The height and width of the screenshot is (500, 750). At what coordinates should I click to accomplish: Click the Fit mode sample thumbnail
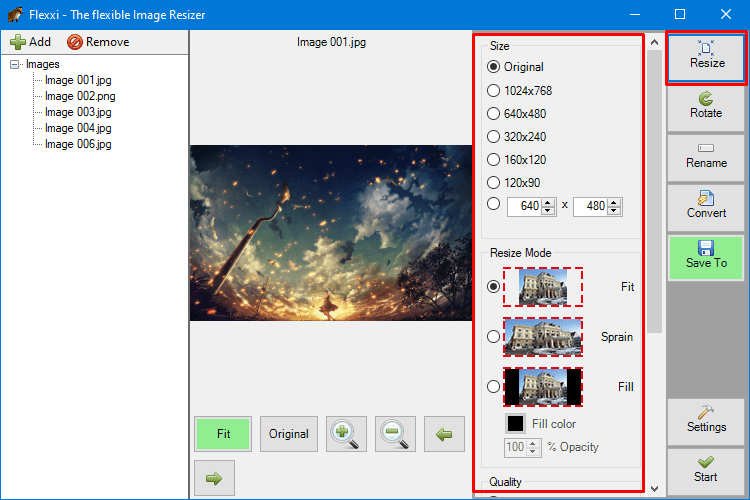pos(543,287)
